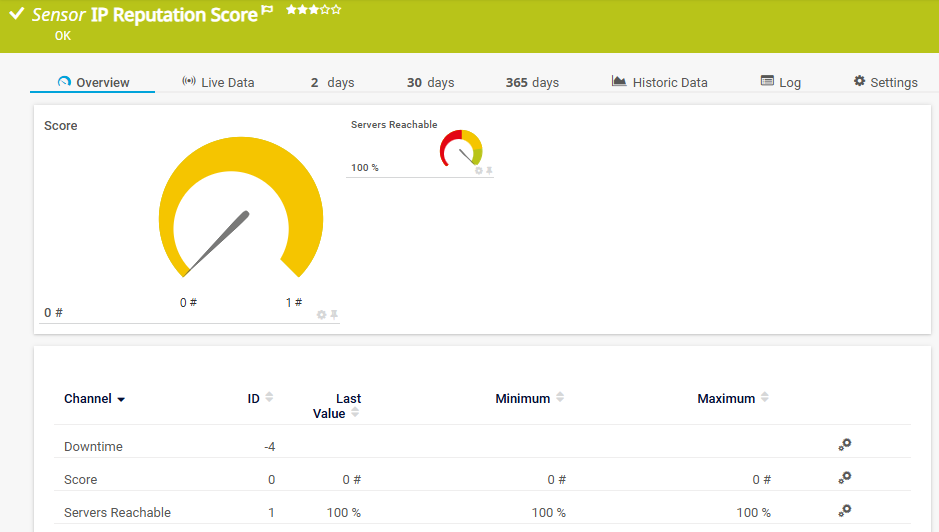Viewport: 939px width, 532px height.
Task: Edit Downtime channel settings gear
Action: tap(844, 445)
